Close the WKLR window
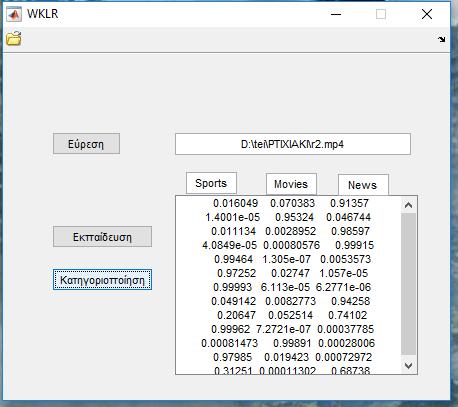 pyautogui.click(x=427, y=14)
